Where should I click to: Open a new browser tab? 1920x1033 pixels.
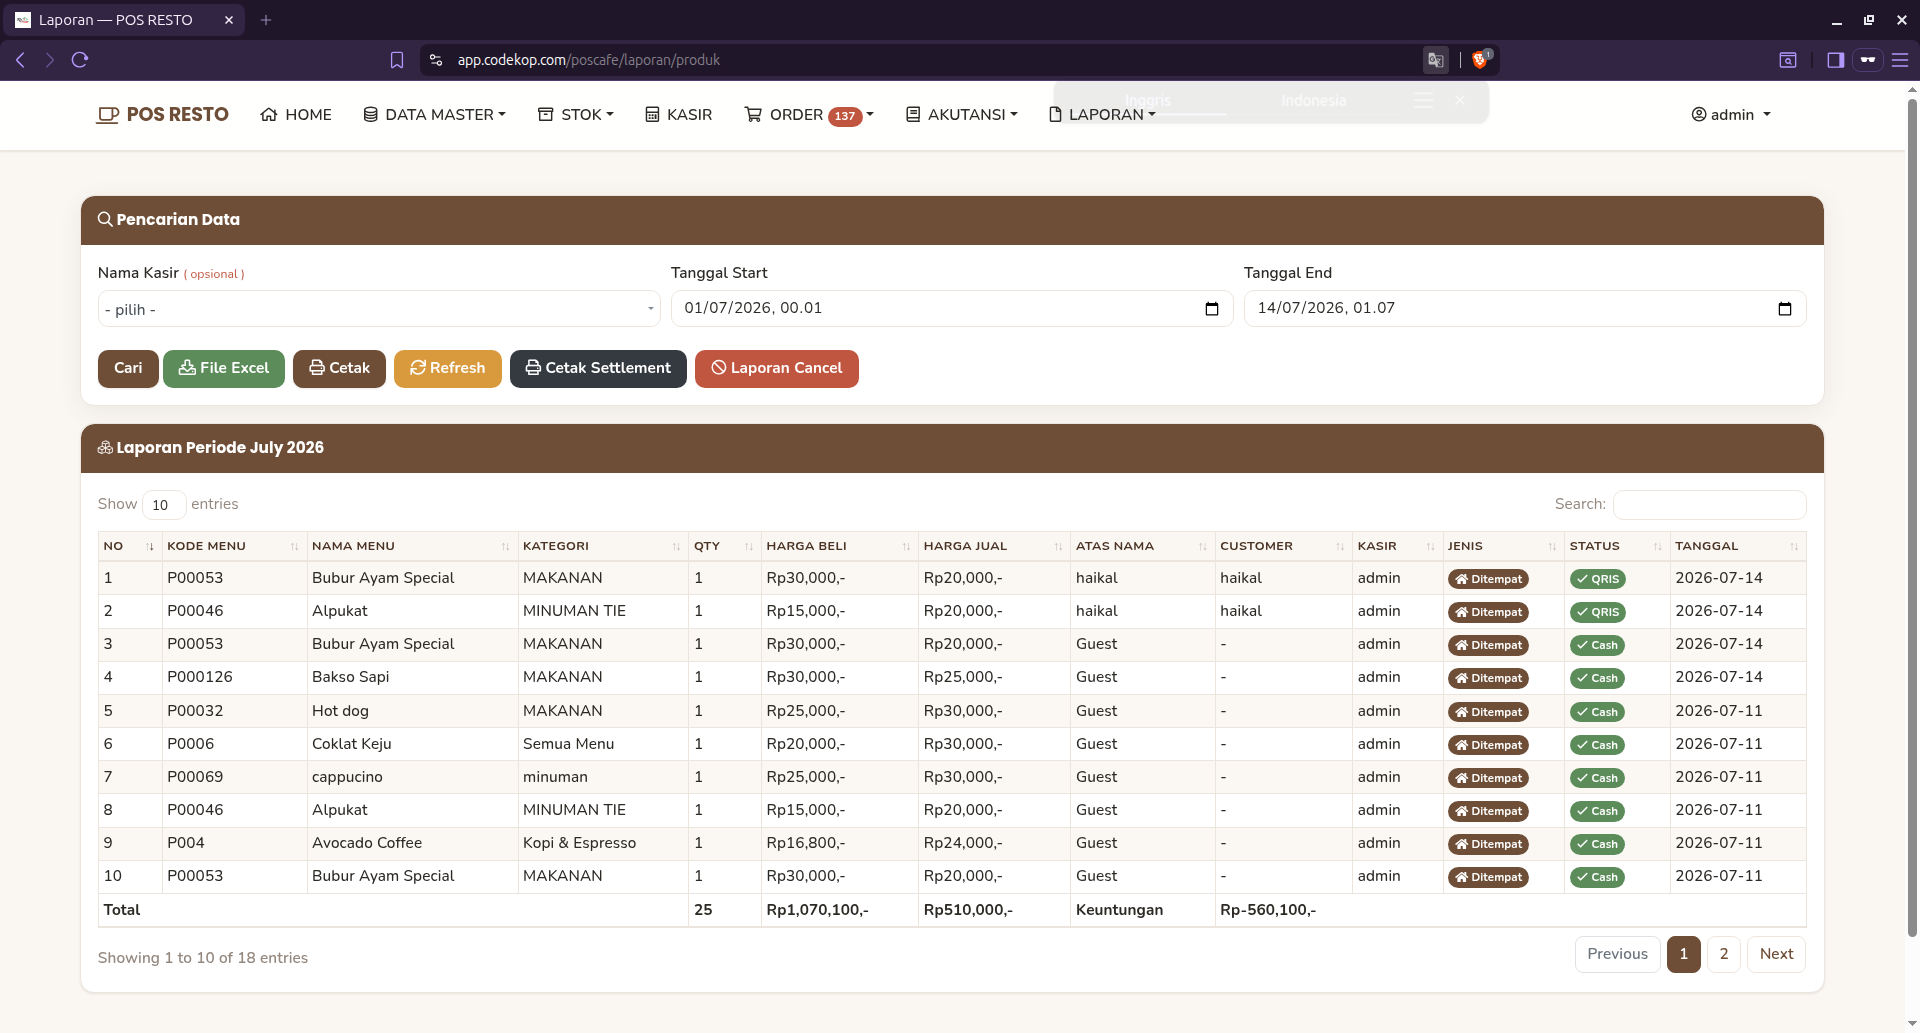coord(266,20)
